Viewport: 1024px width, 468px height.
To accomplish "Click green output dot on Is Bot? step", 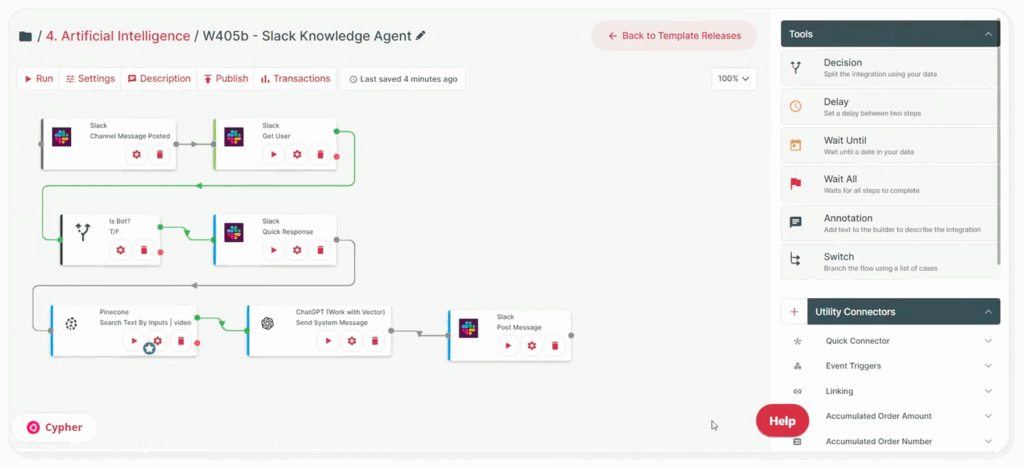I will click(x=160, y=227).
